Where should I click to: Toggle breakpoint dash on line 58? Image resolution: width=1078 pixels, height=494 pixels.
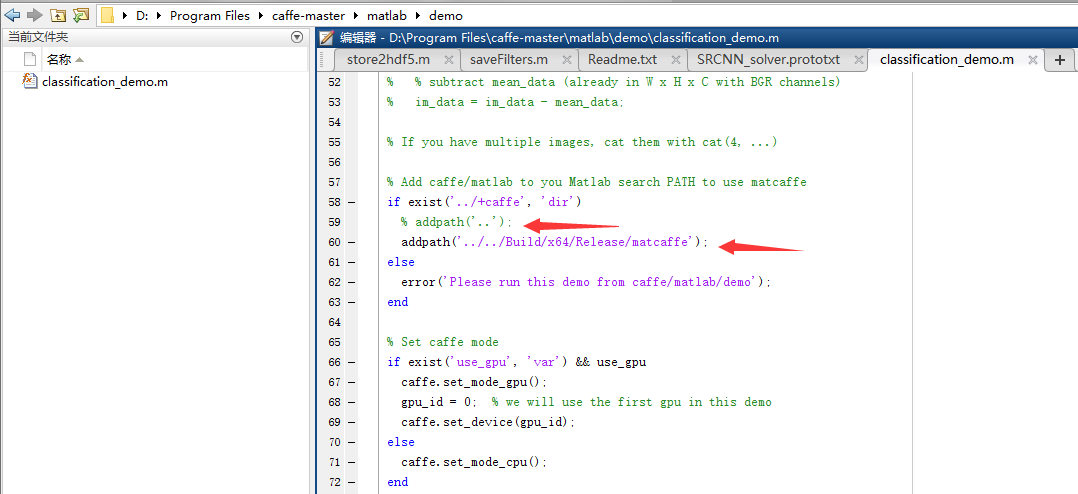[352, 202]
